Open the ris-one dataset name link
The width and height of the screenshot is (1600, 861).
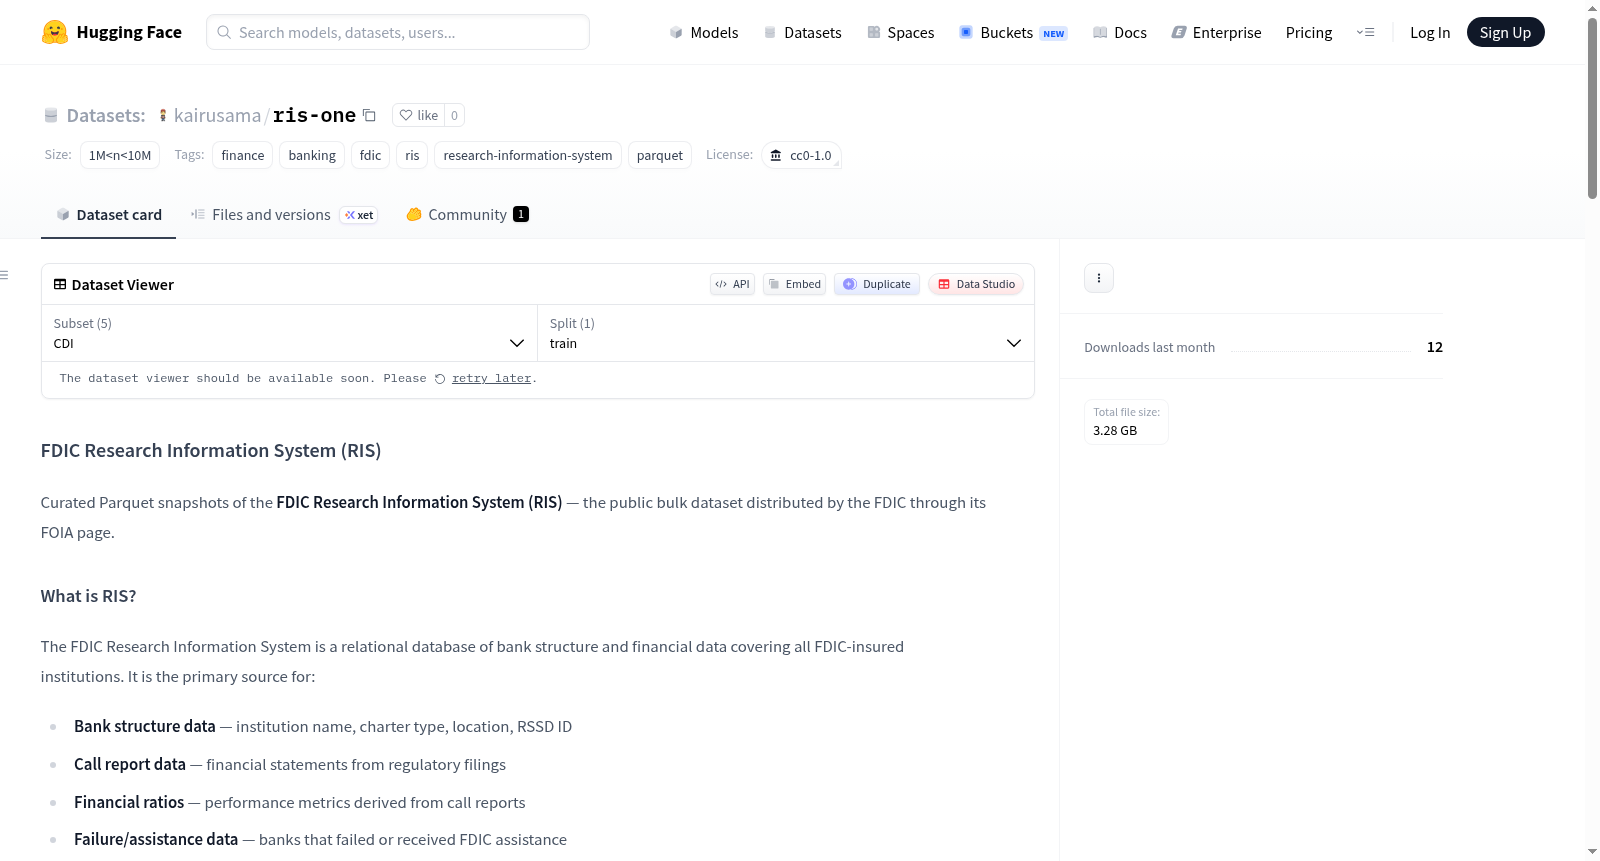[314, 115]
